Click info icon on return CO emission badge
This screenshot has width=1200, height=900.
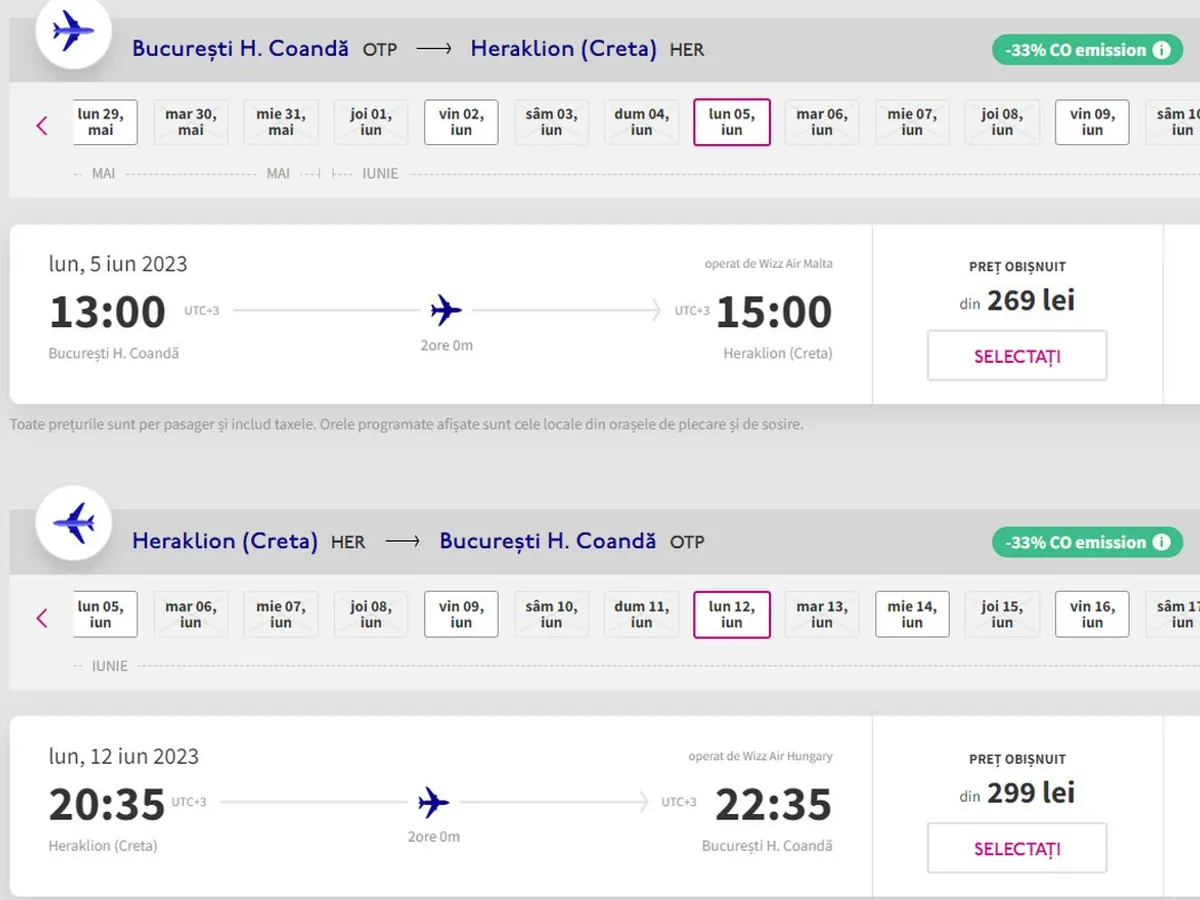click(x=1161, y=542)
